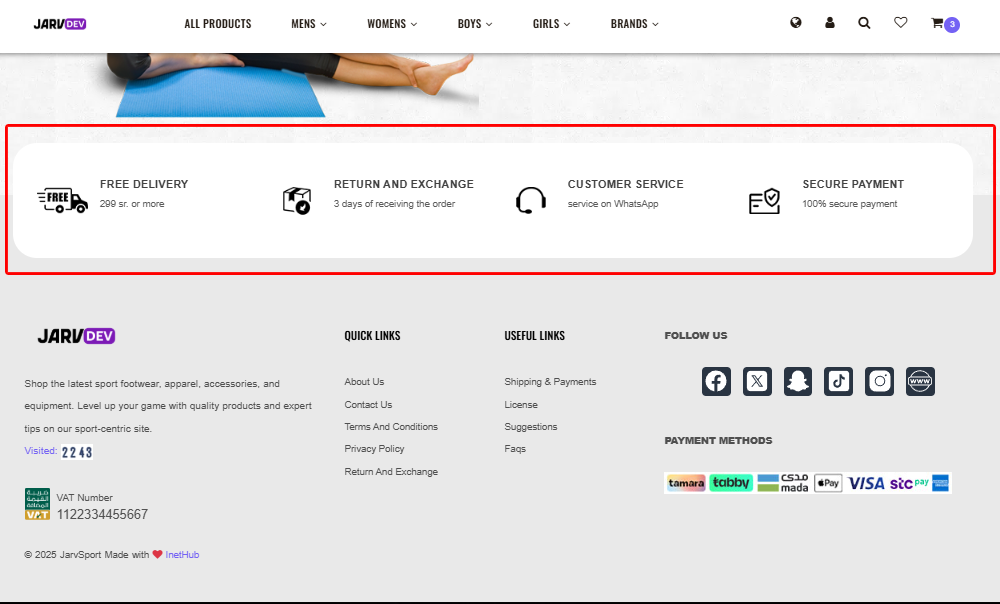Open the language globe icon
The width and height of the screenshot is (1000, 604).
[x=796, y=23]
